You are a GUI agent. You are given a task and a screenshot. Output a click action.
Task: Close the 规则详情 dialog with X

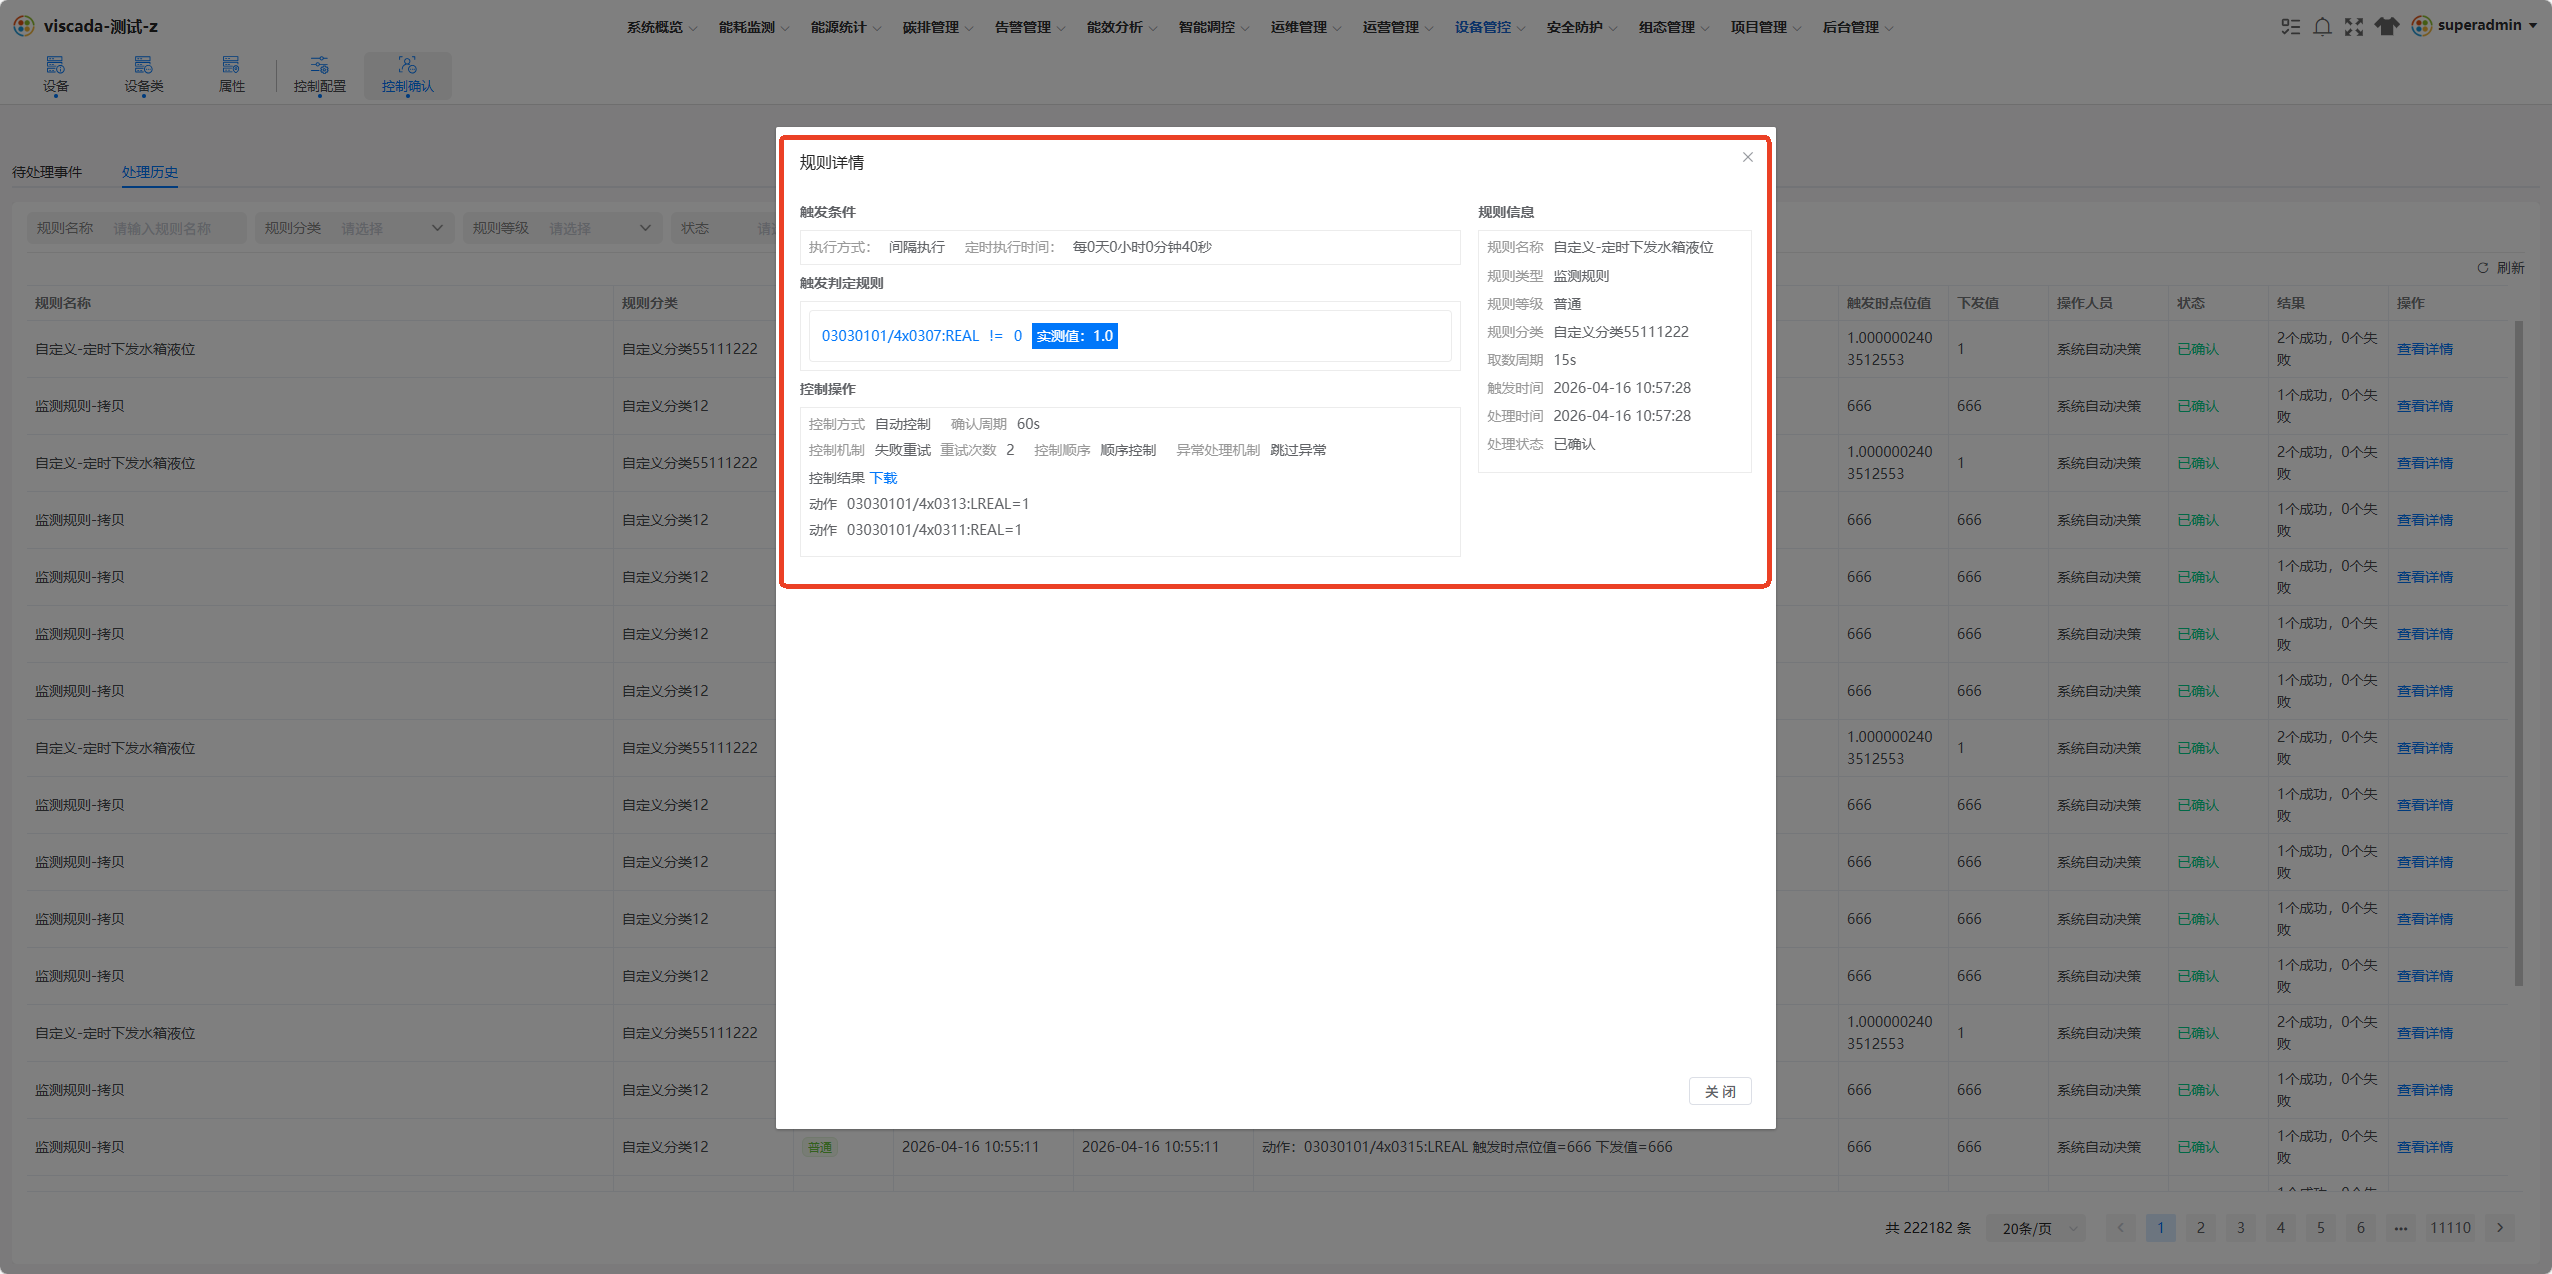pos(1748,157)
